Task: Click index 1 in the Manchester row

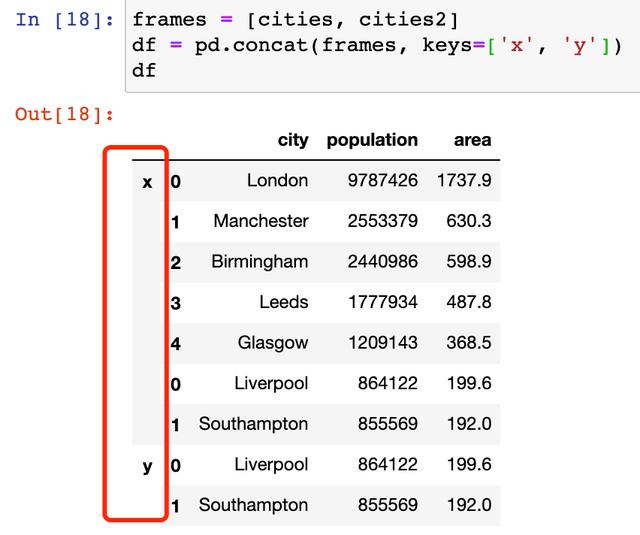Action: tap(176, 222)
